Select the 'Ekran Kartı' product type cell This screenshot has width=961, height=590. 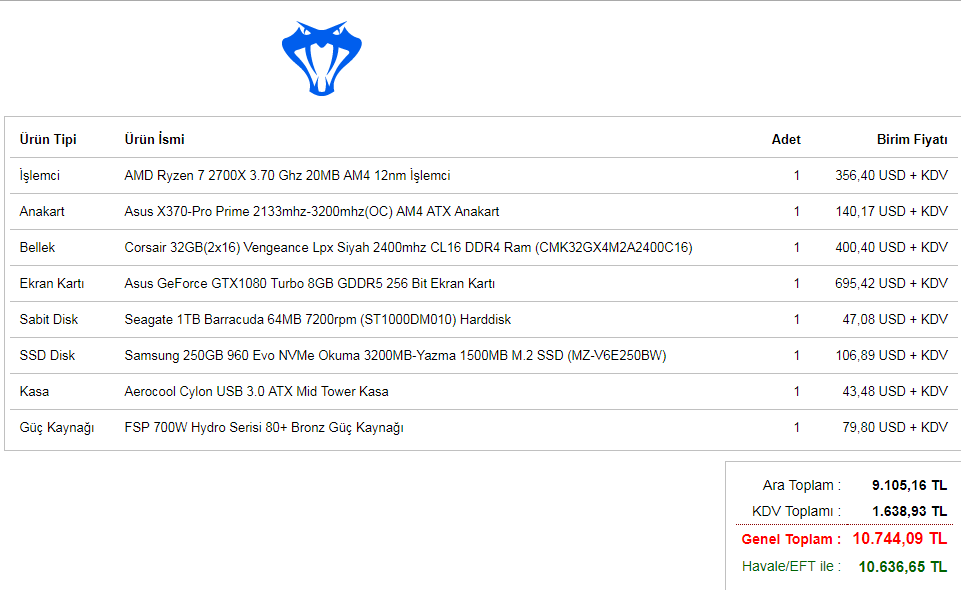51,284
